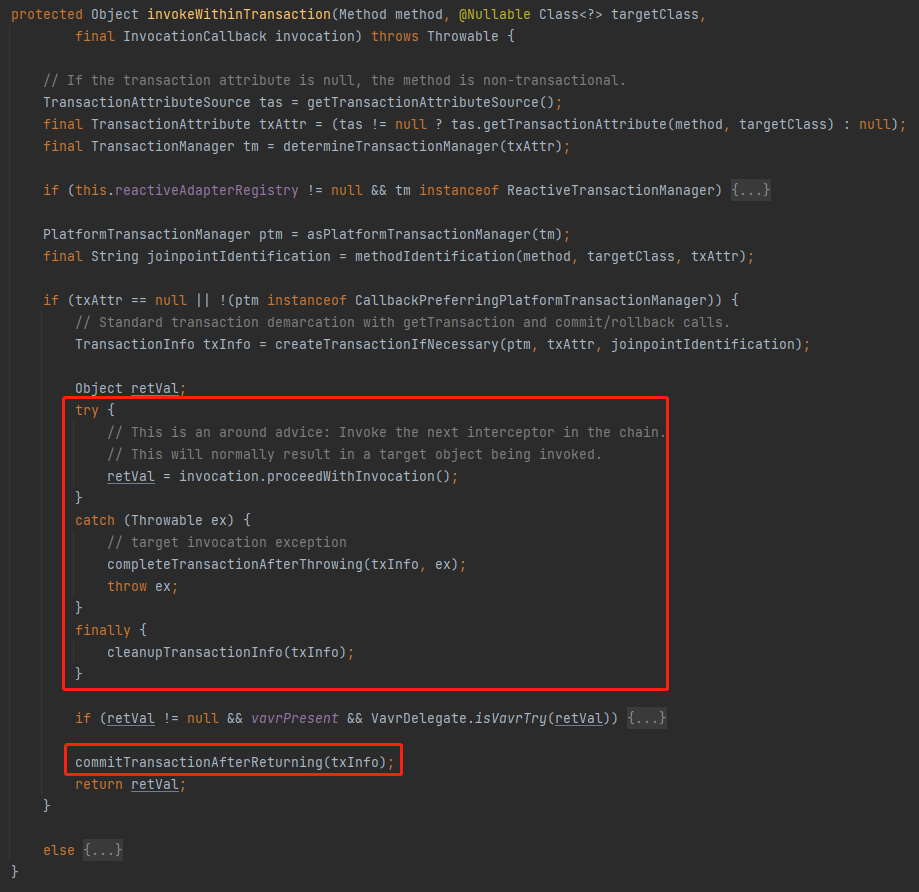Screen dimensions: 919x892
Task: Click the invokeWithinTransaction method name
Action: pyautogui.click(x=239, y=15)
